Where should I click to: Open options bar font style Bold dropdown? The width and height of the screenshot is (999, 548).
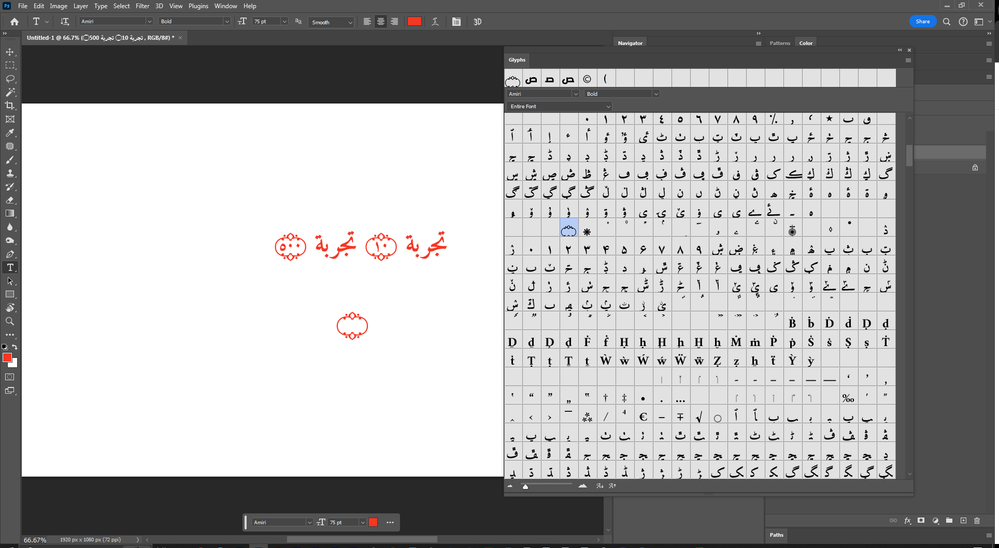(194, 22)
